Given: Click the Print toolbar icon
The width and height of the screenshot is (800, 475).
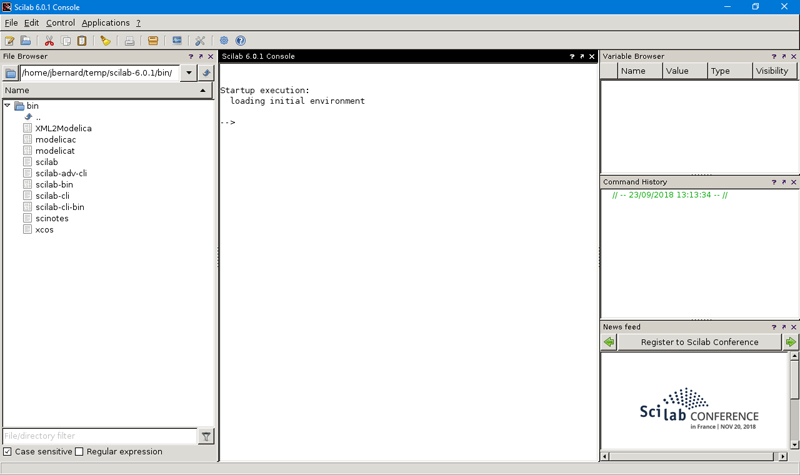Looking at the screenshot, I should (130, 41).
